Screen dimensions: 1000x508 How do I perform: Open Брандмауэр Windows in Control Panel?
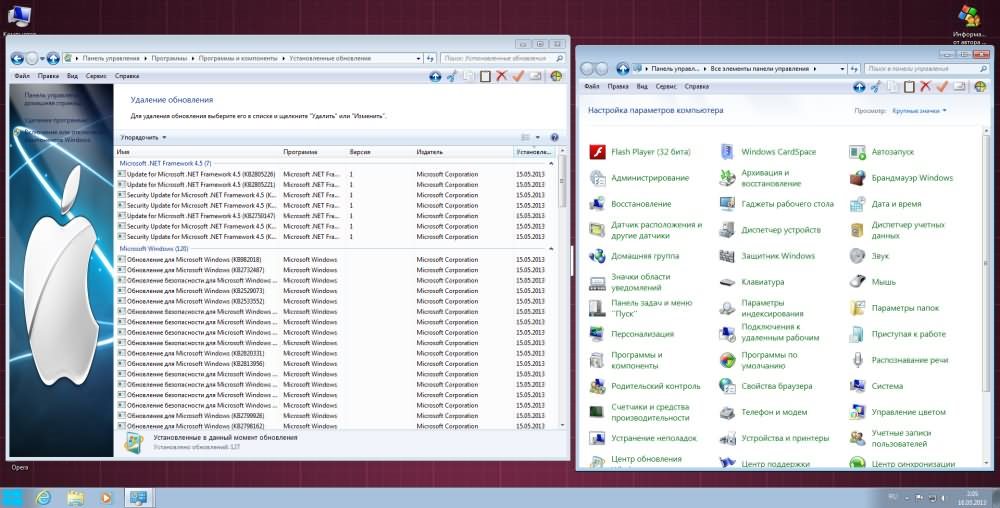(x=911, y=178)
